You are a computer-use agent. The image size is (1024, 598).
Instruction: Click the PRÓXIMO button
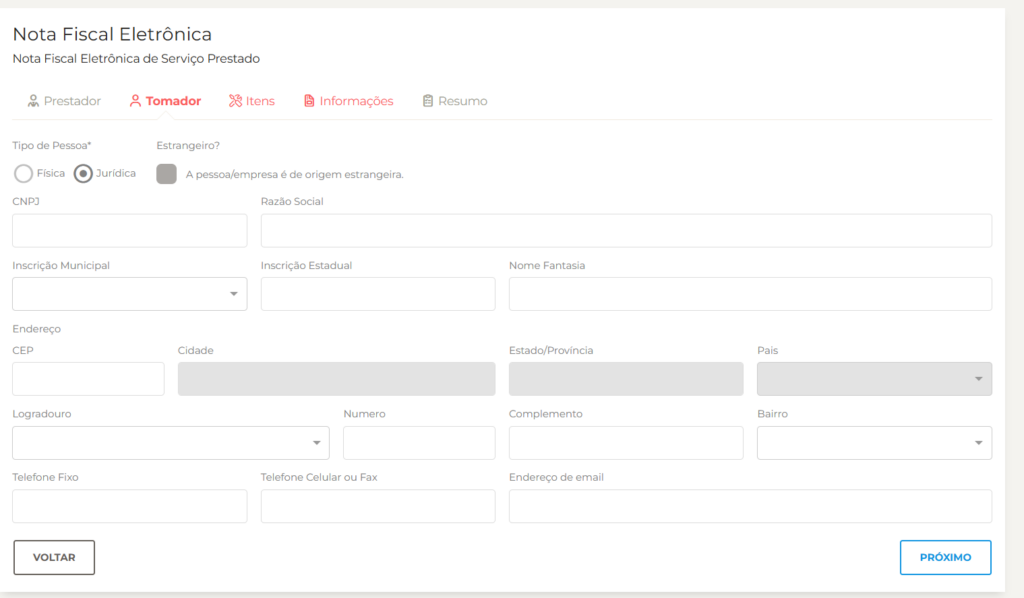pyautogui.click(x=945, y=557)
